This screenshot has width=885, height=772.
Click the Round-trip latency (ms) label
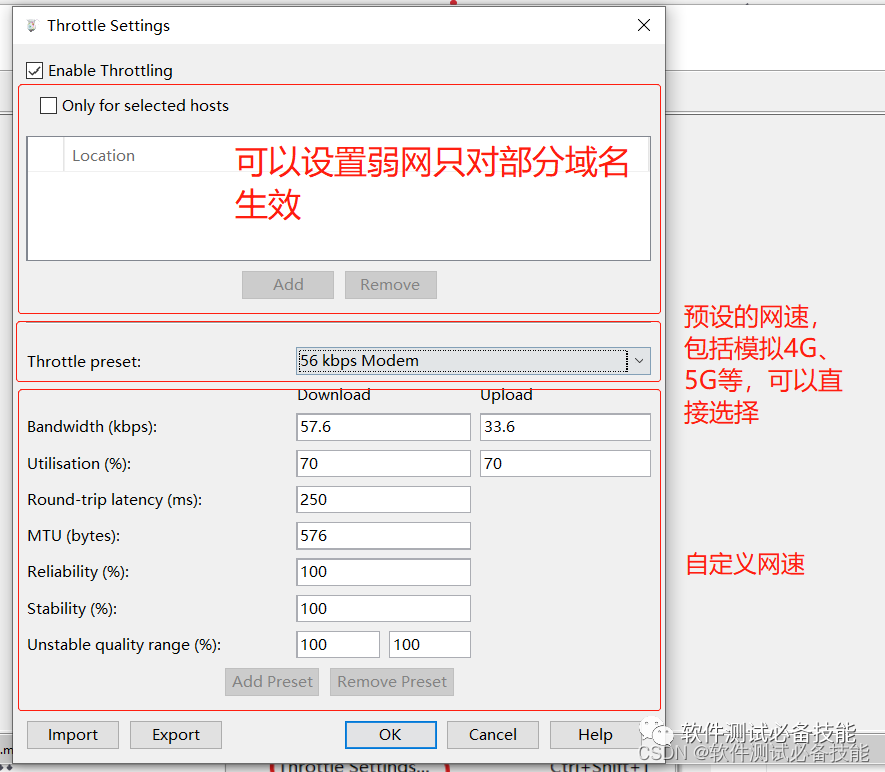115,500
